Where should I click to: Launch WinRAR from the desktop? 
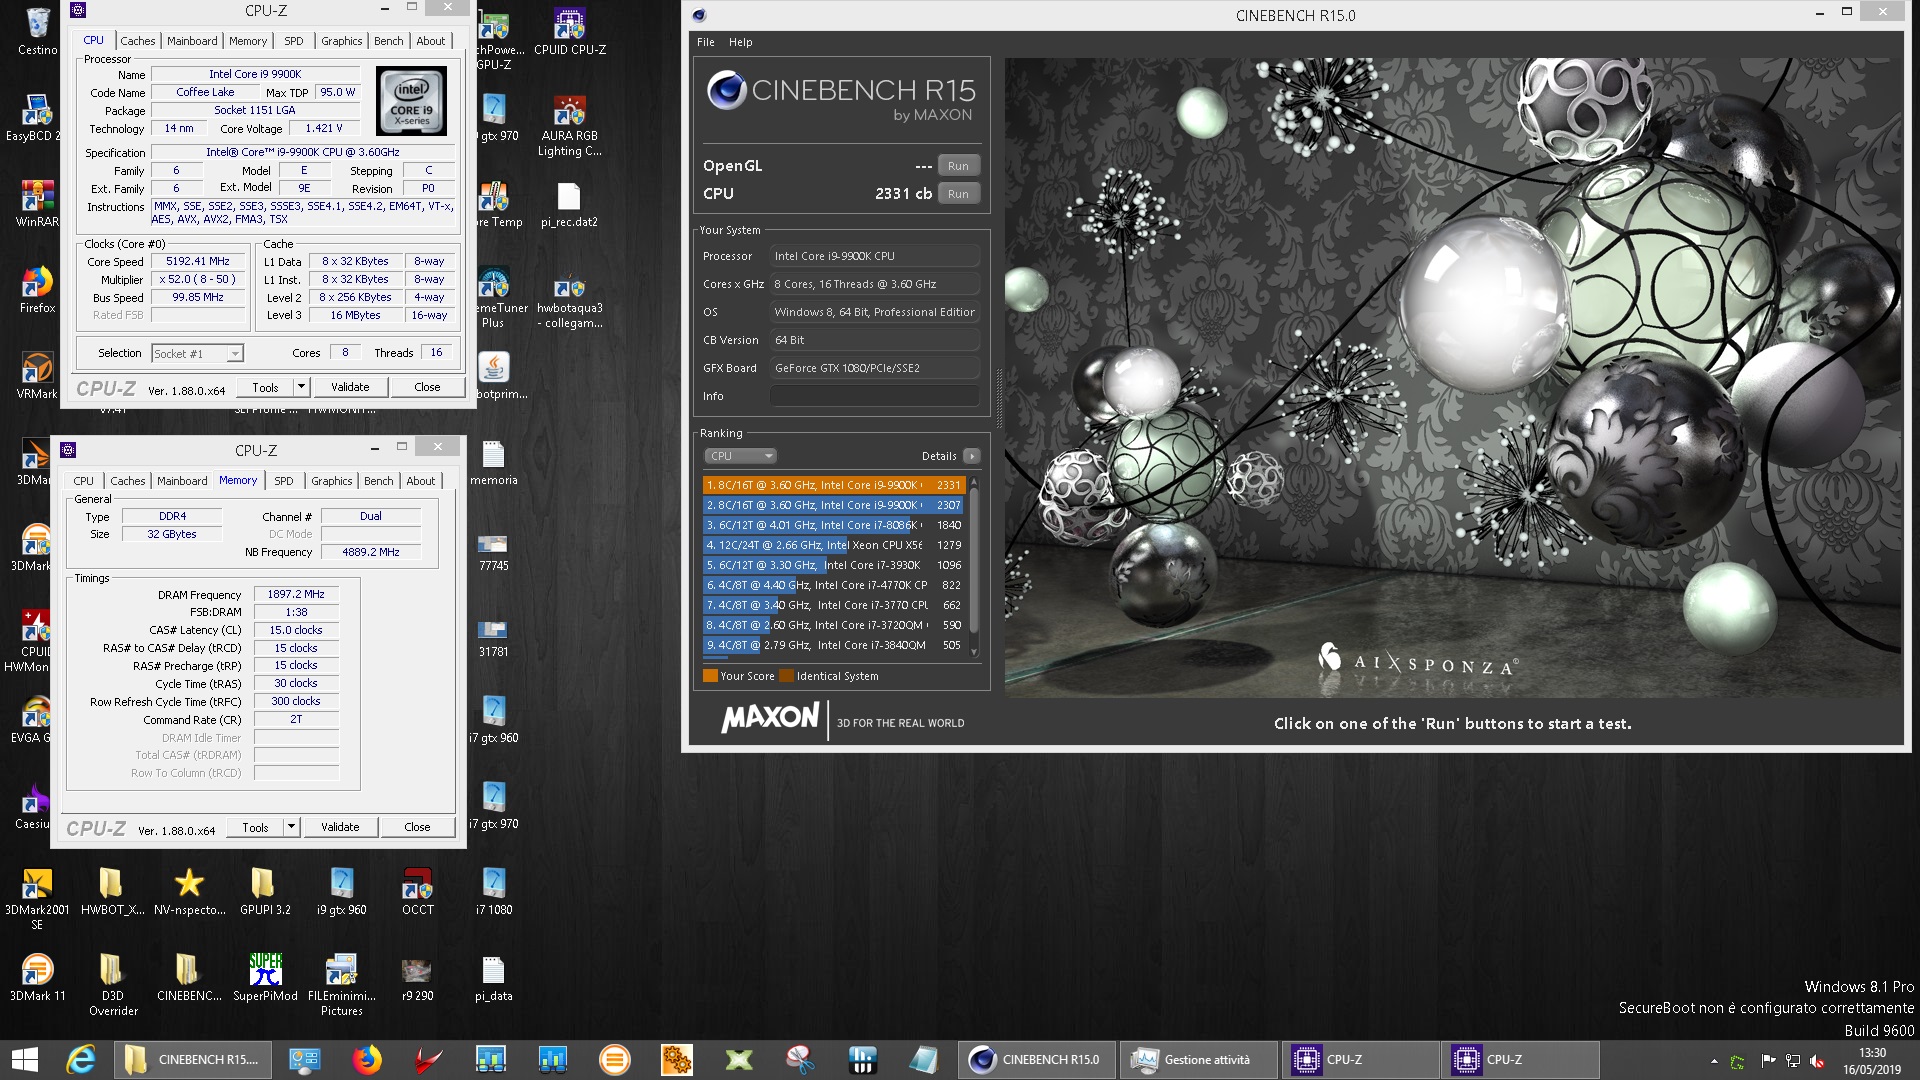[x=37, y=203]
